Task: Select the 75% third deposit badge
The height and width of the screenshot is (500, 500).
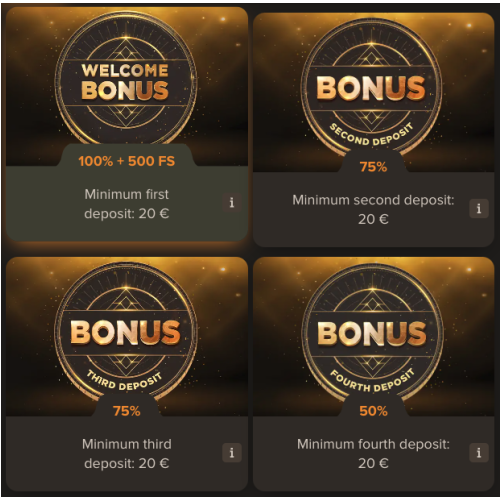Action: [126, 411]
